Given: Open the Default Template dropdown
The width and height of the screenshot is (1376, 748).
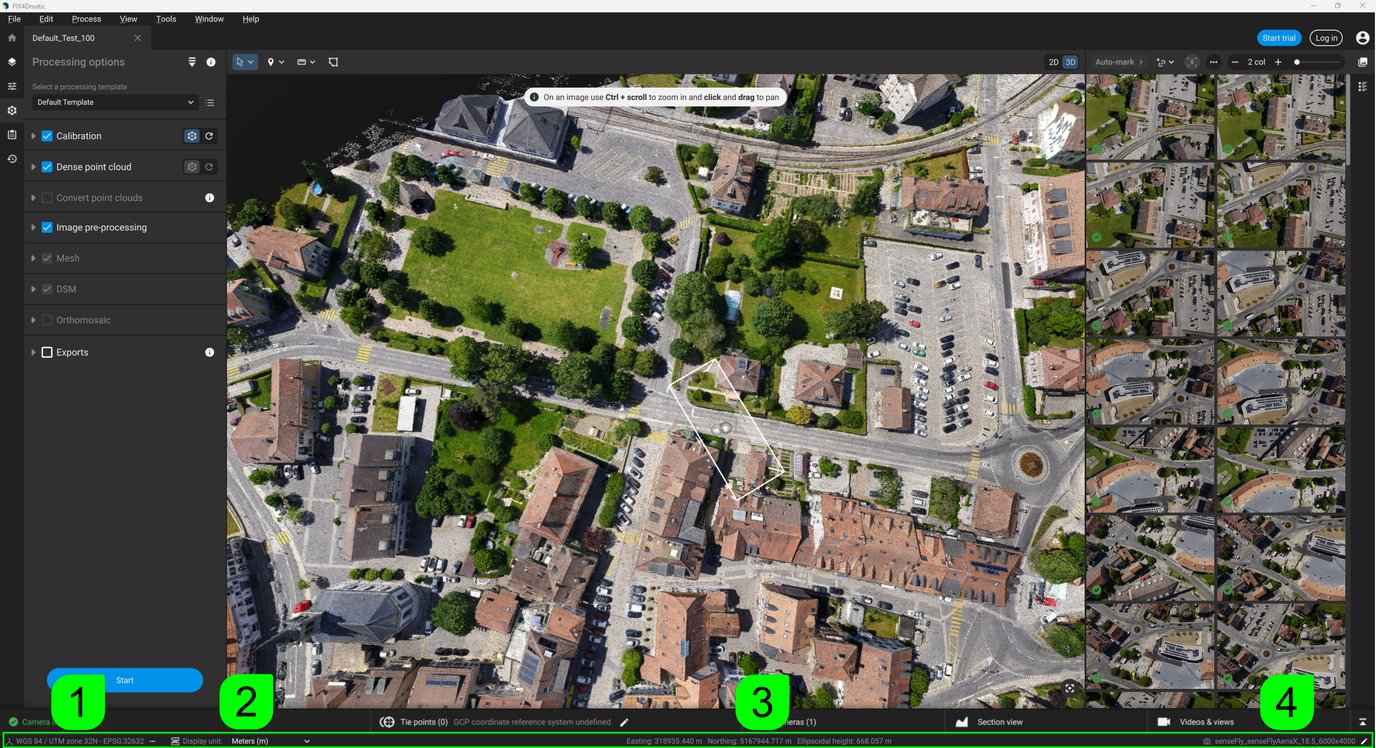Looking at the screenshot, I should pyautogui.click(x=115, y=102).
